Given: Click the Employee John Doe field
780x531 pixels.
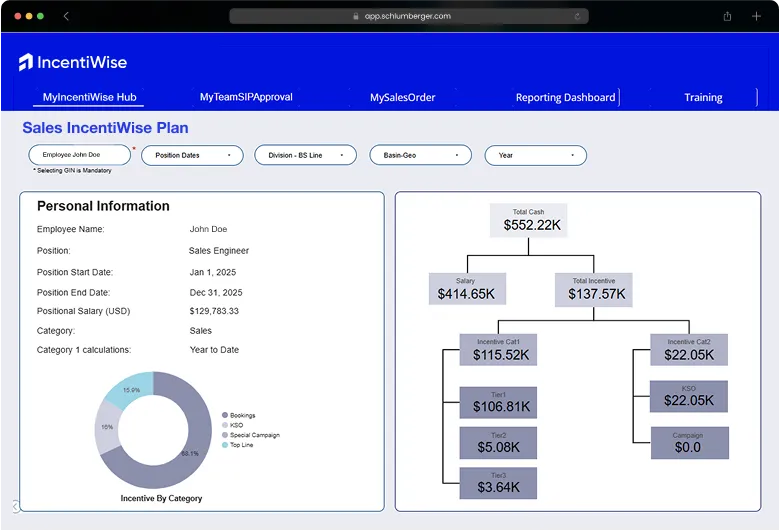Looking at the screenshot, I should [80, 155].
